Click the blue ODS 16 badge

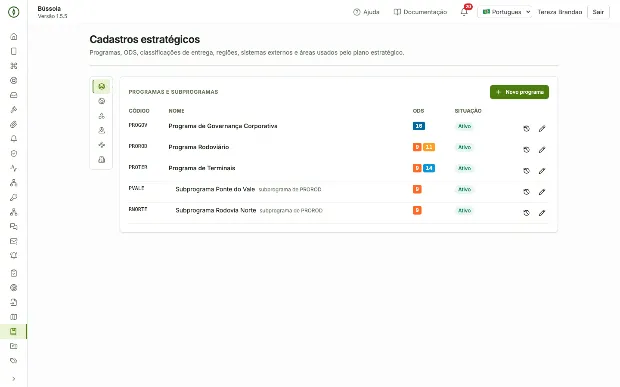click(x=419, y=126)
